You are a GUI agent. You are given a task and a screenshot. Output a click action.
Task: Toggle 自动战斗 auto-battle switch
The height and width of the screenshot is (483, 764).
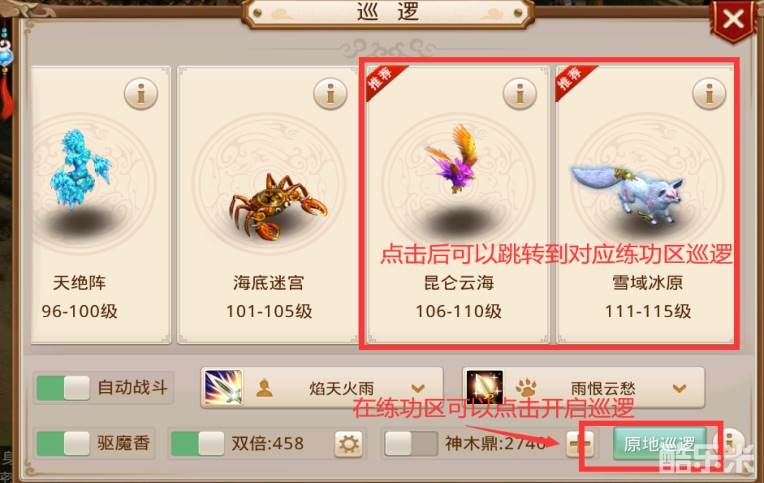point(63,388)
